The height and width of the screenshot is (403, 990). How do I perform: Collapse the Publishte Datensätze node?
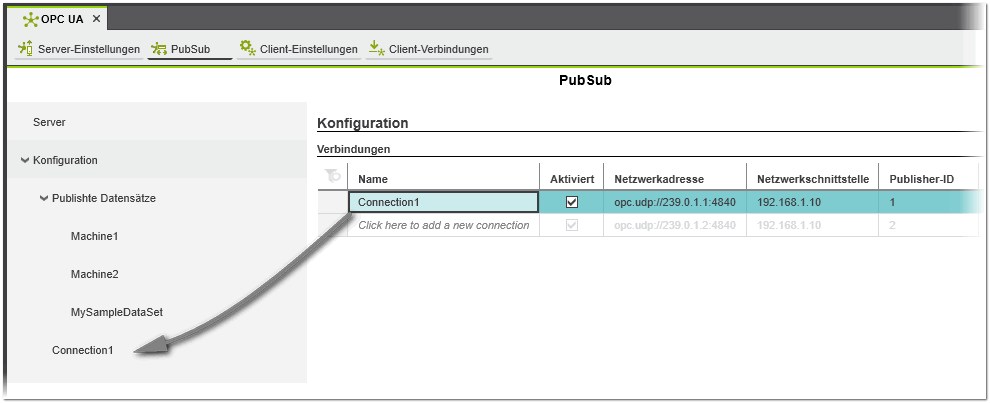coord(44,198)
